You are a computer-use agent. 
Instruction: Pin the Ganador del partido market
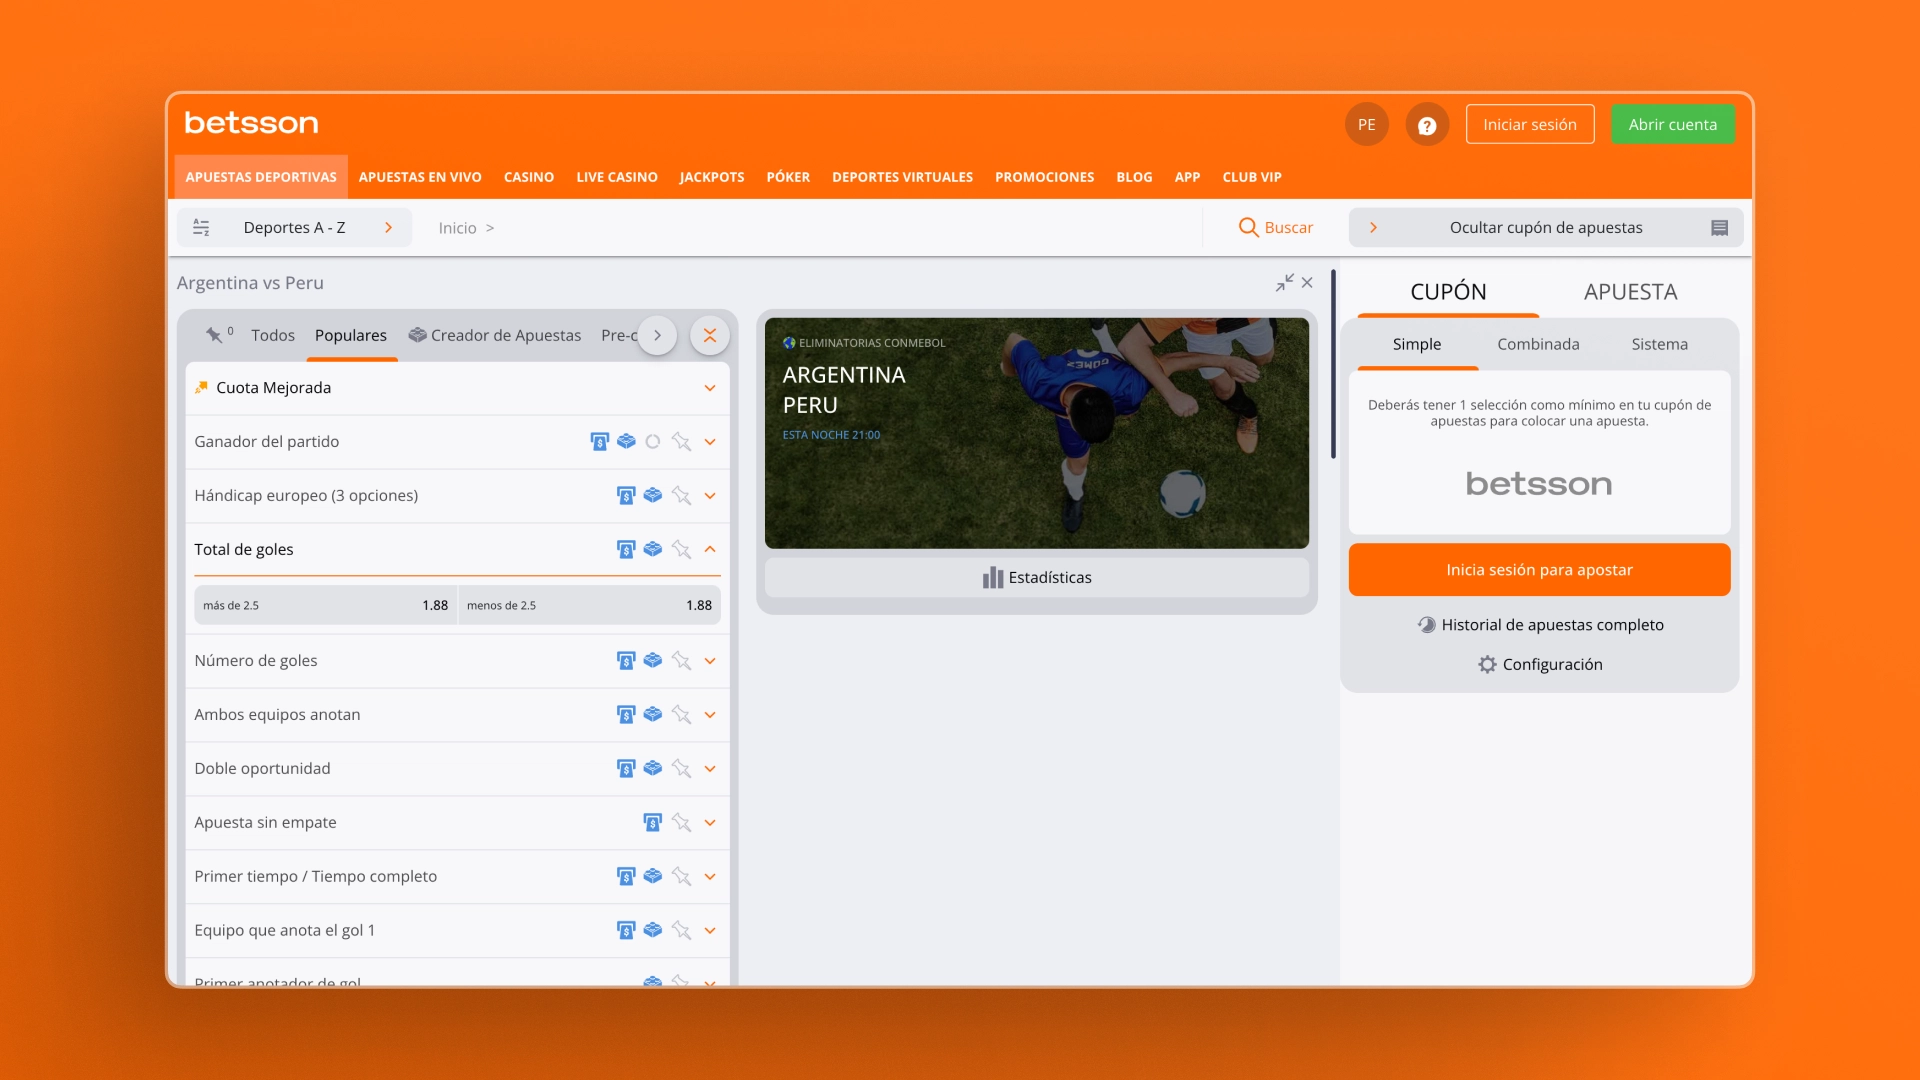681,441
